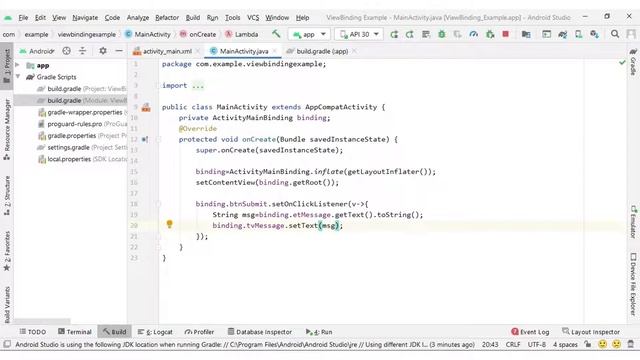Viewport: 640px width, 360px height.
Task: Click the class gutter icon beside MainActivity
Action: (146, 107)
